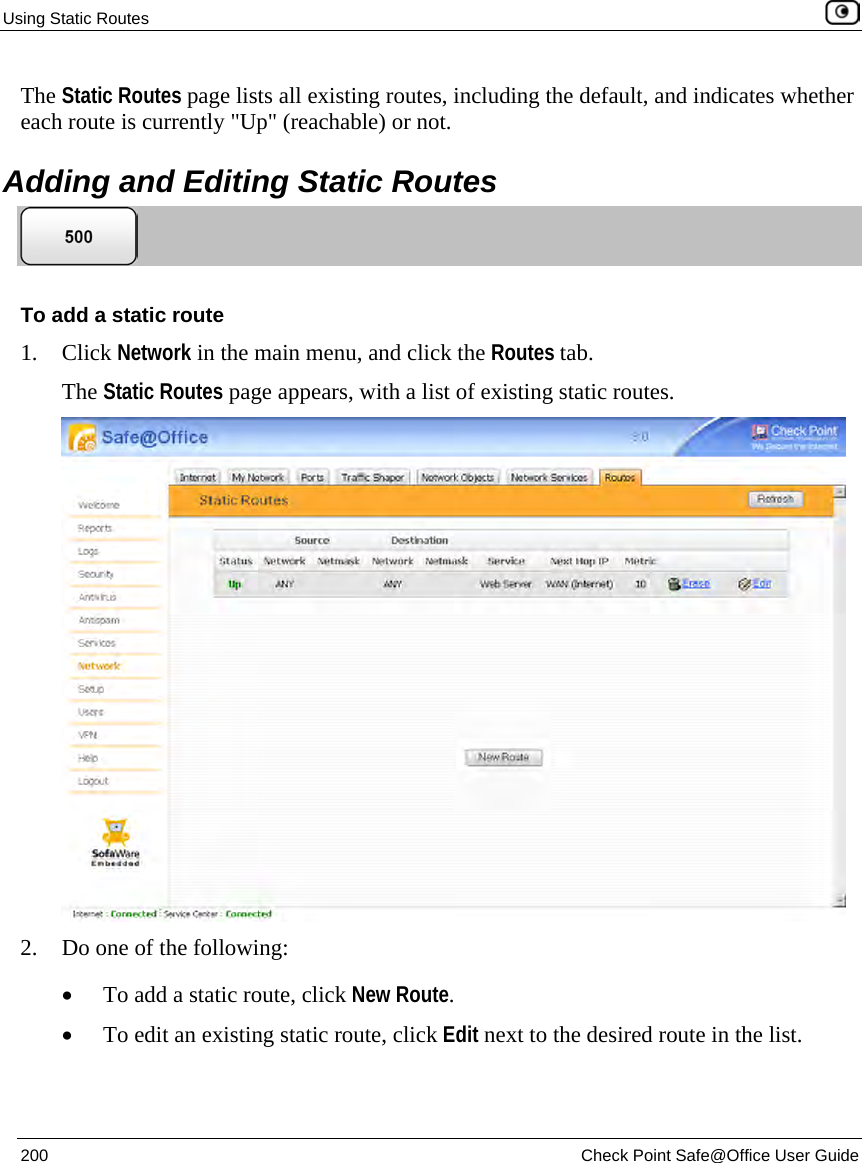862x1163 pixels.
Task: Open the Internet tab
Action: coord(197,478)
